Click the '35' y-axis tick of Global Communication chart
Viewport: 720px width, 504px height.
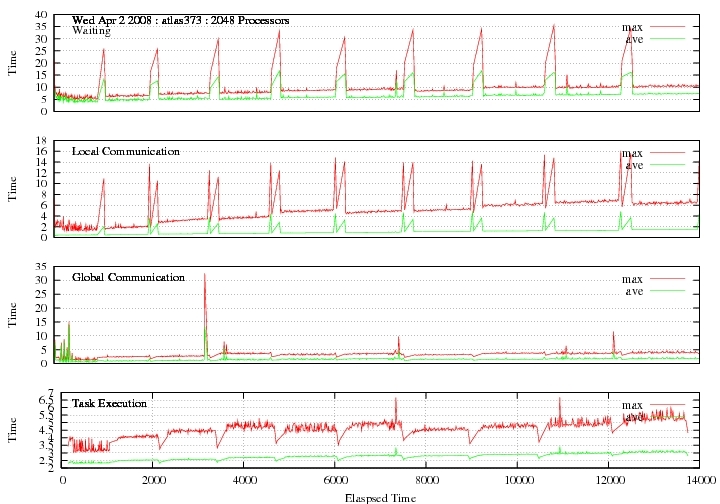click(41, 266)
